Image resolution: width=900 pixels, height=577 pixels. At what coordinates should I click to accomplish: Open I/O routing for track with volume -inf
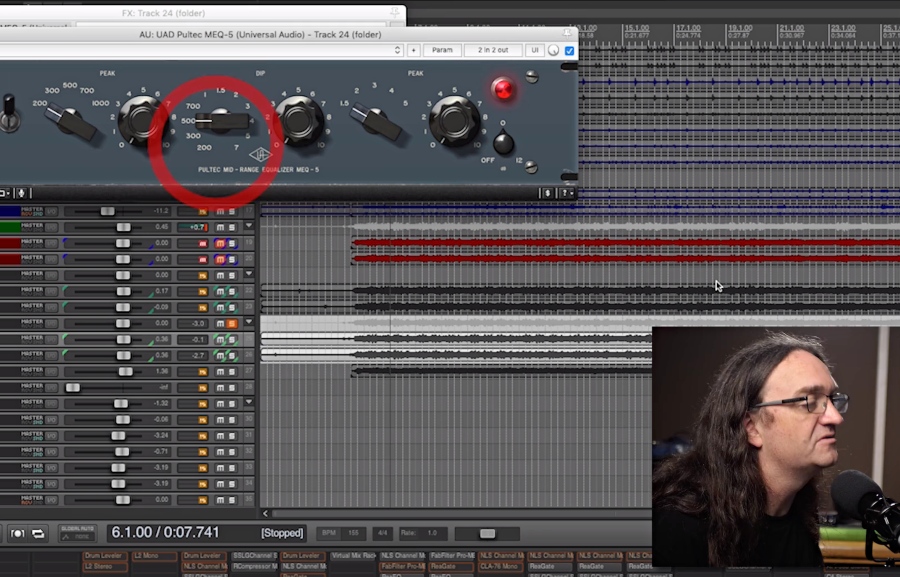point(52,388)
